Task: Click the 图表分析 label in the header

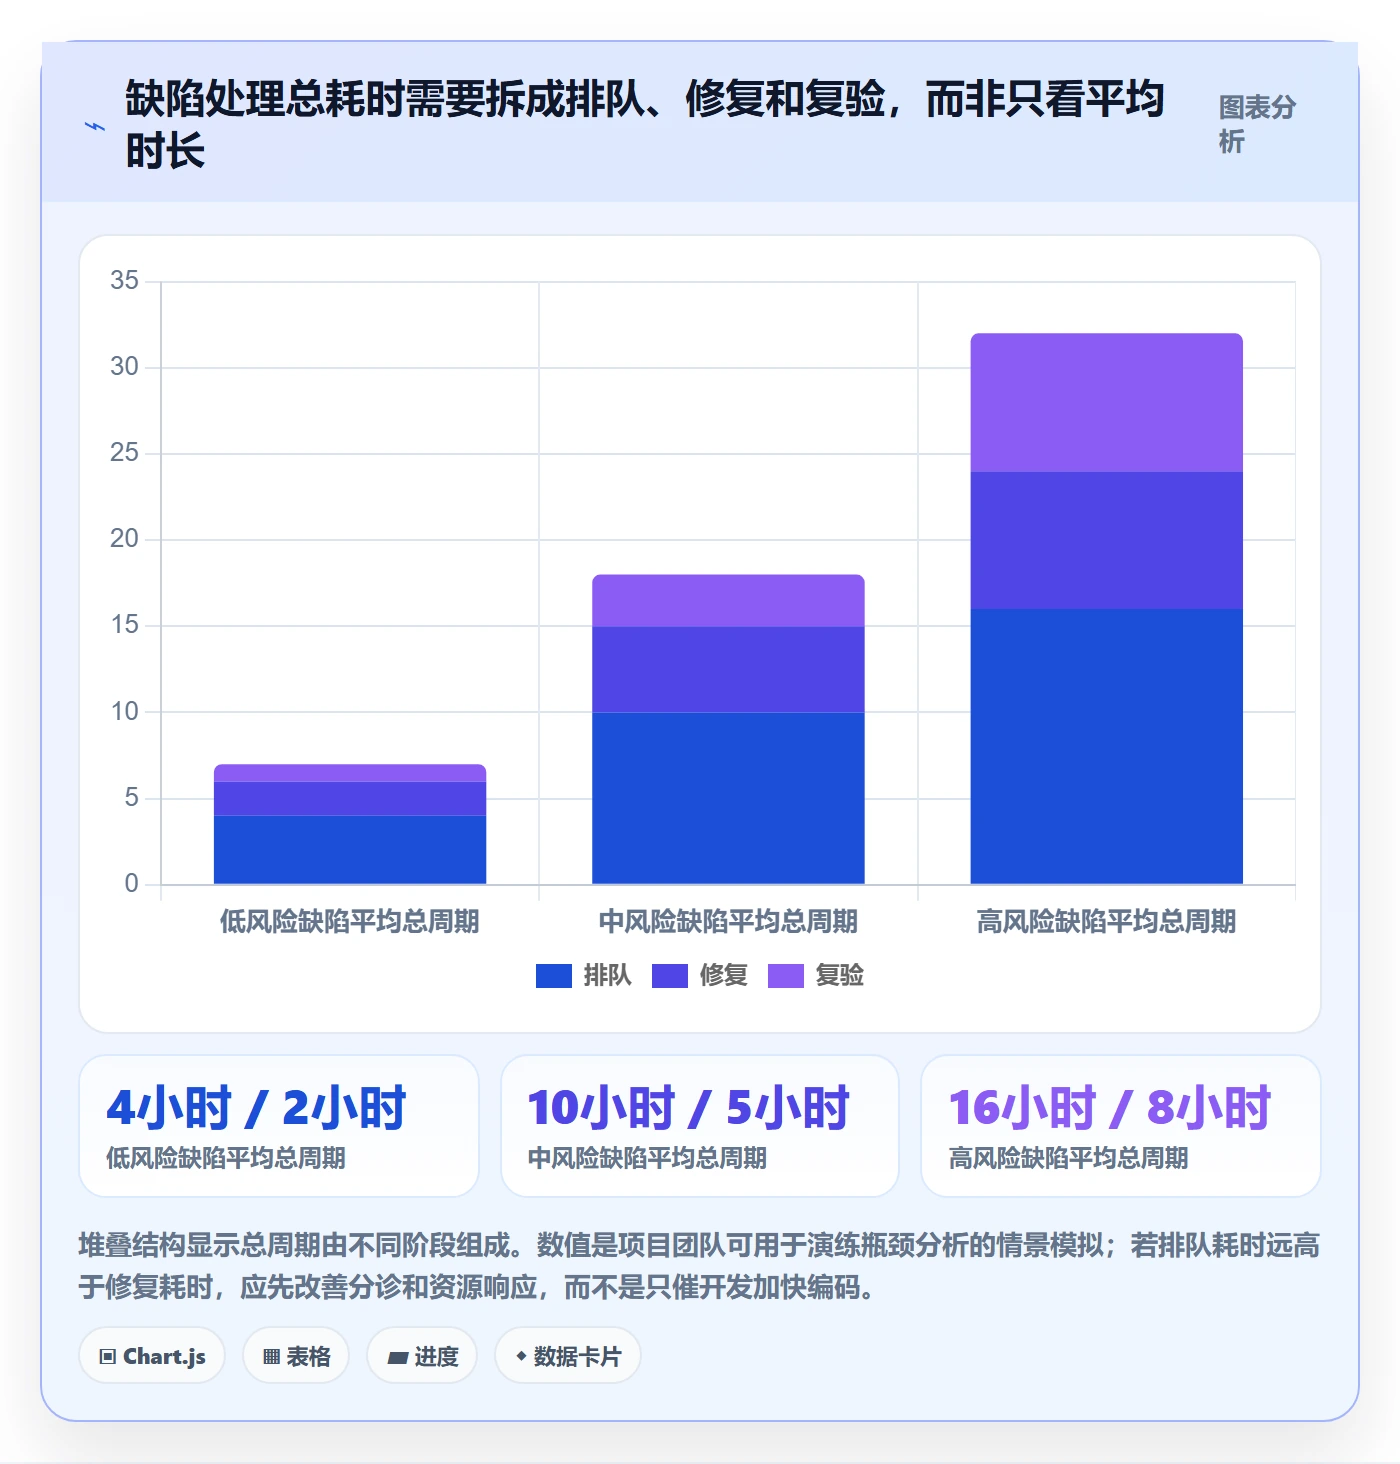Action: (x=1257, y=124)
